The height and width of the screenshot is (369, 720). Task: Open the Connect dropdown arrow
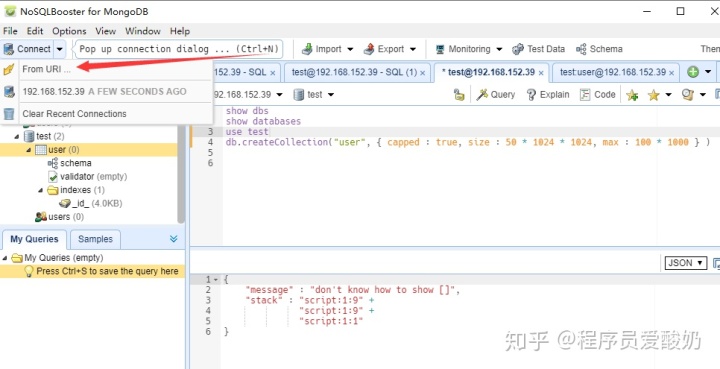(x=60, y=49)
